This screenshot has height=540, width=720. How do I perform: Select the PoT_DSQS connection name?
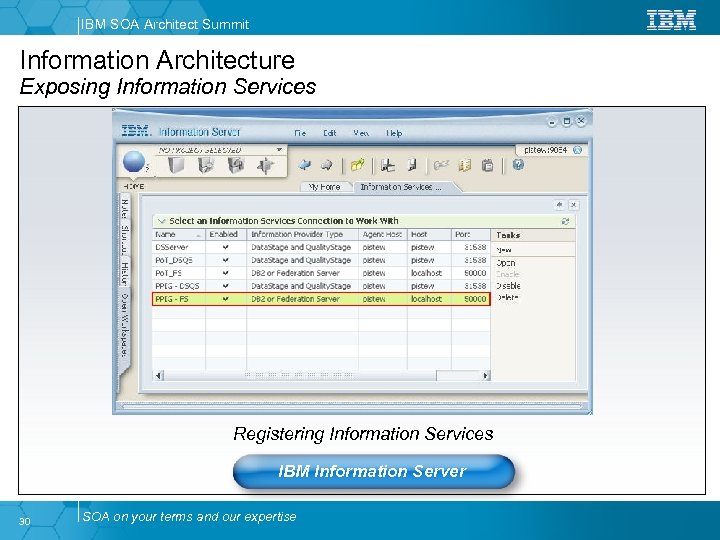coord(174,260)
